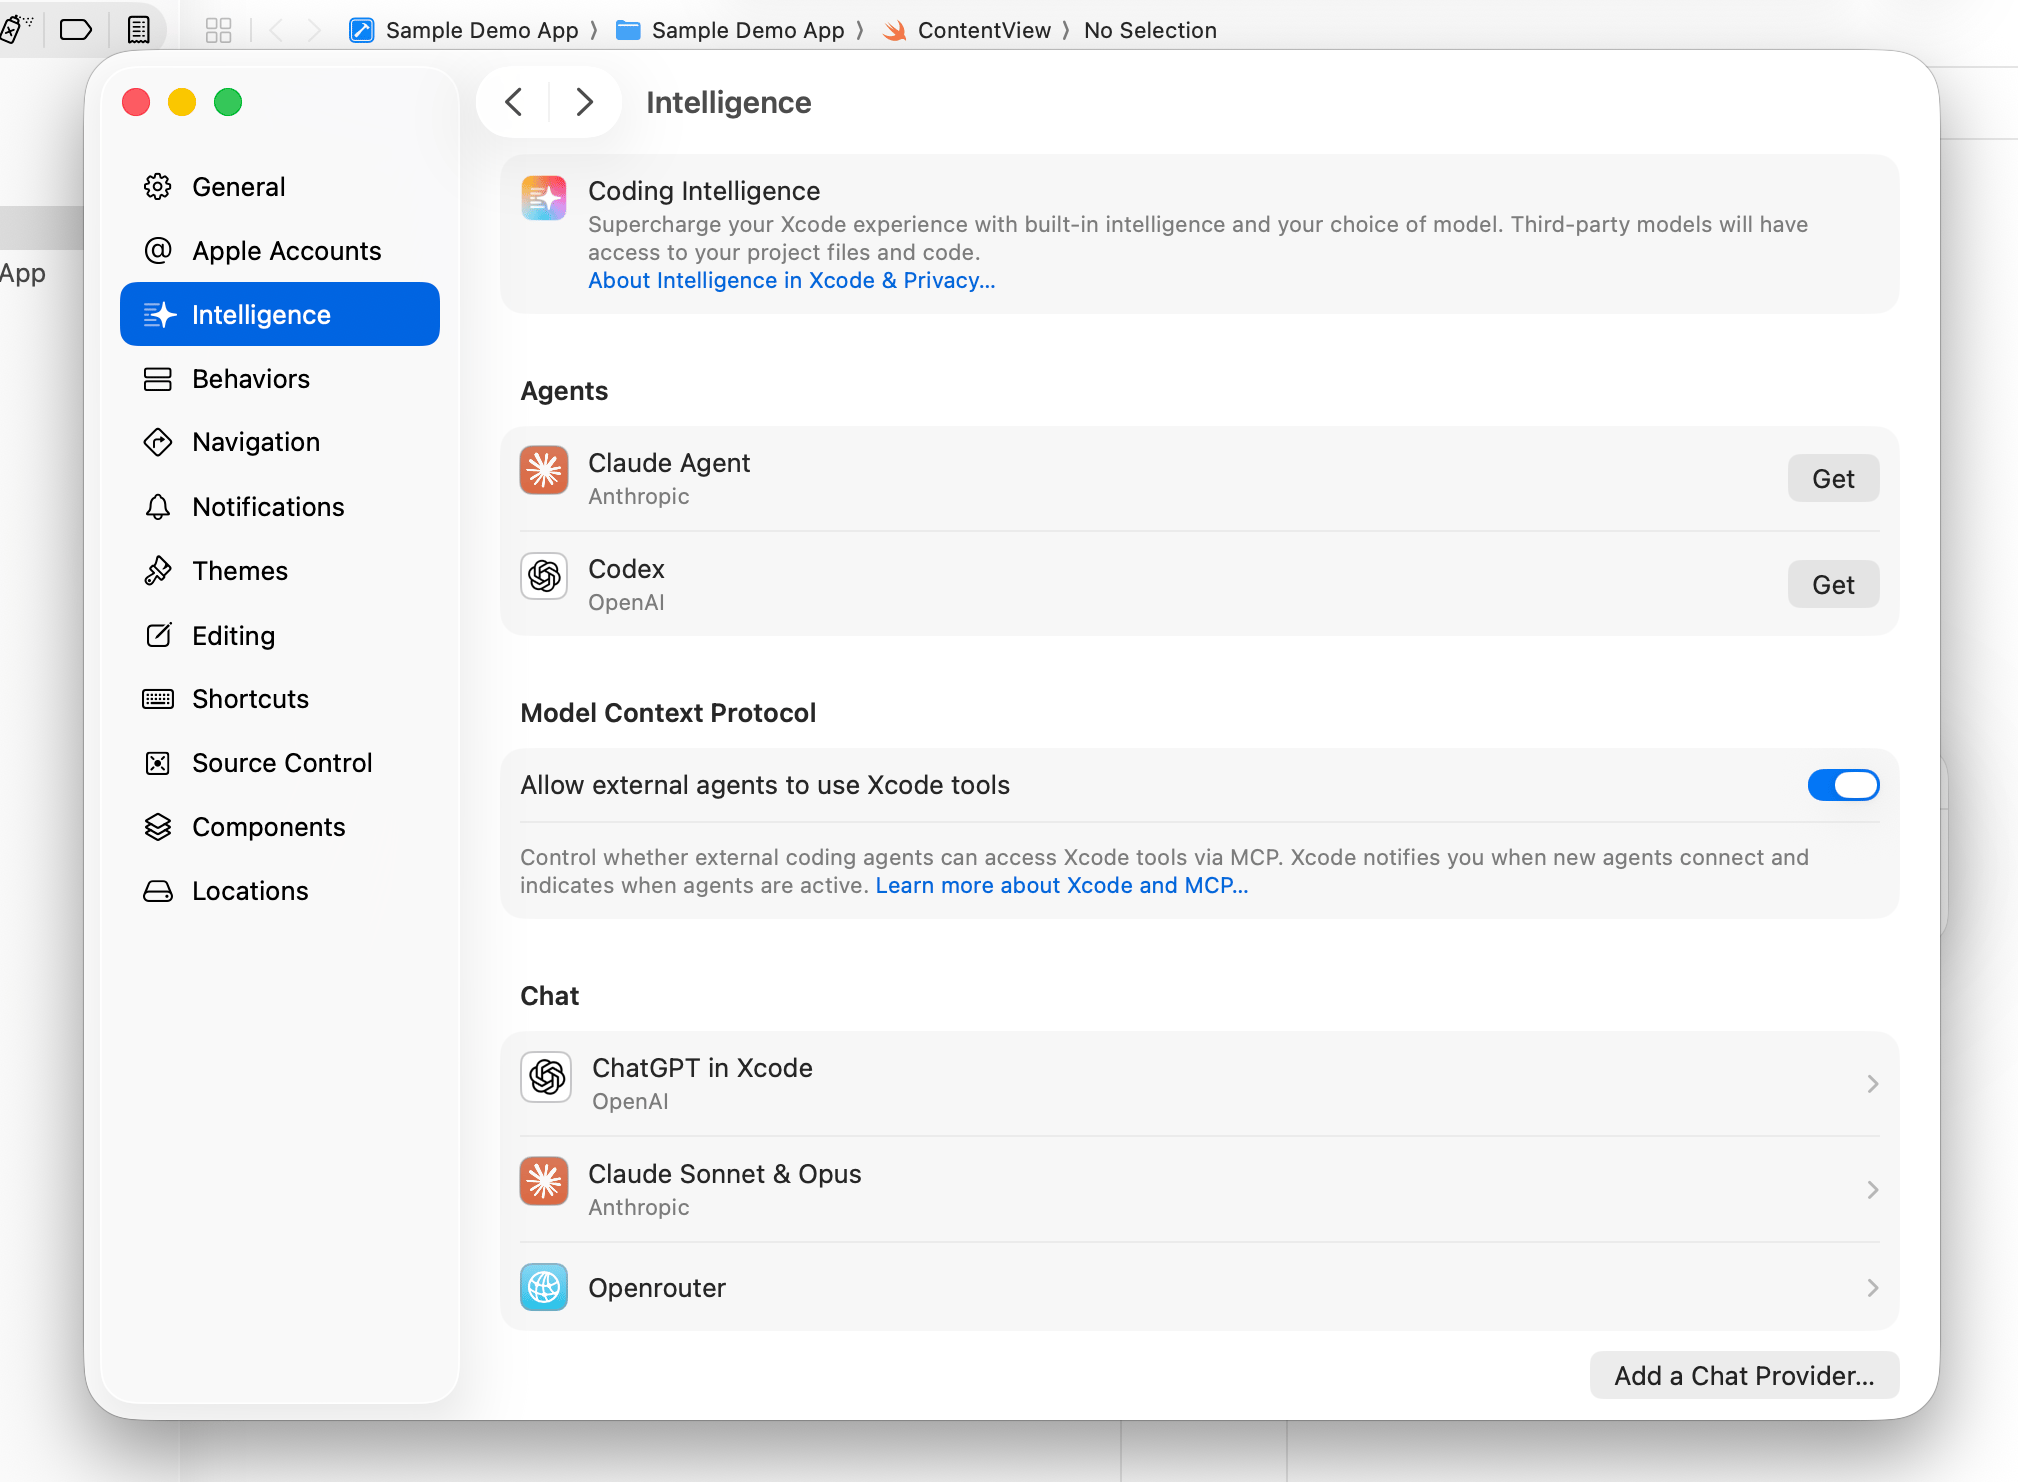
Task: Open Behaviors settings pane
Action: point(279,379)
